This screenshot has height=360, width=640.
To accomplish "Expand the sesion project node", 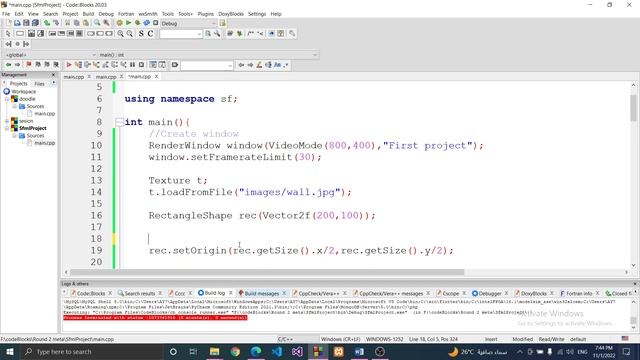I will coord(7,121).
